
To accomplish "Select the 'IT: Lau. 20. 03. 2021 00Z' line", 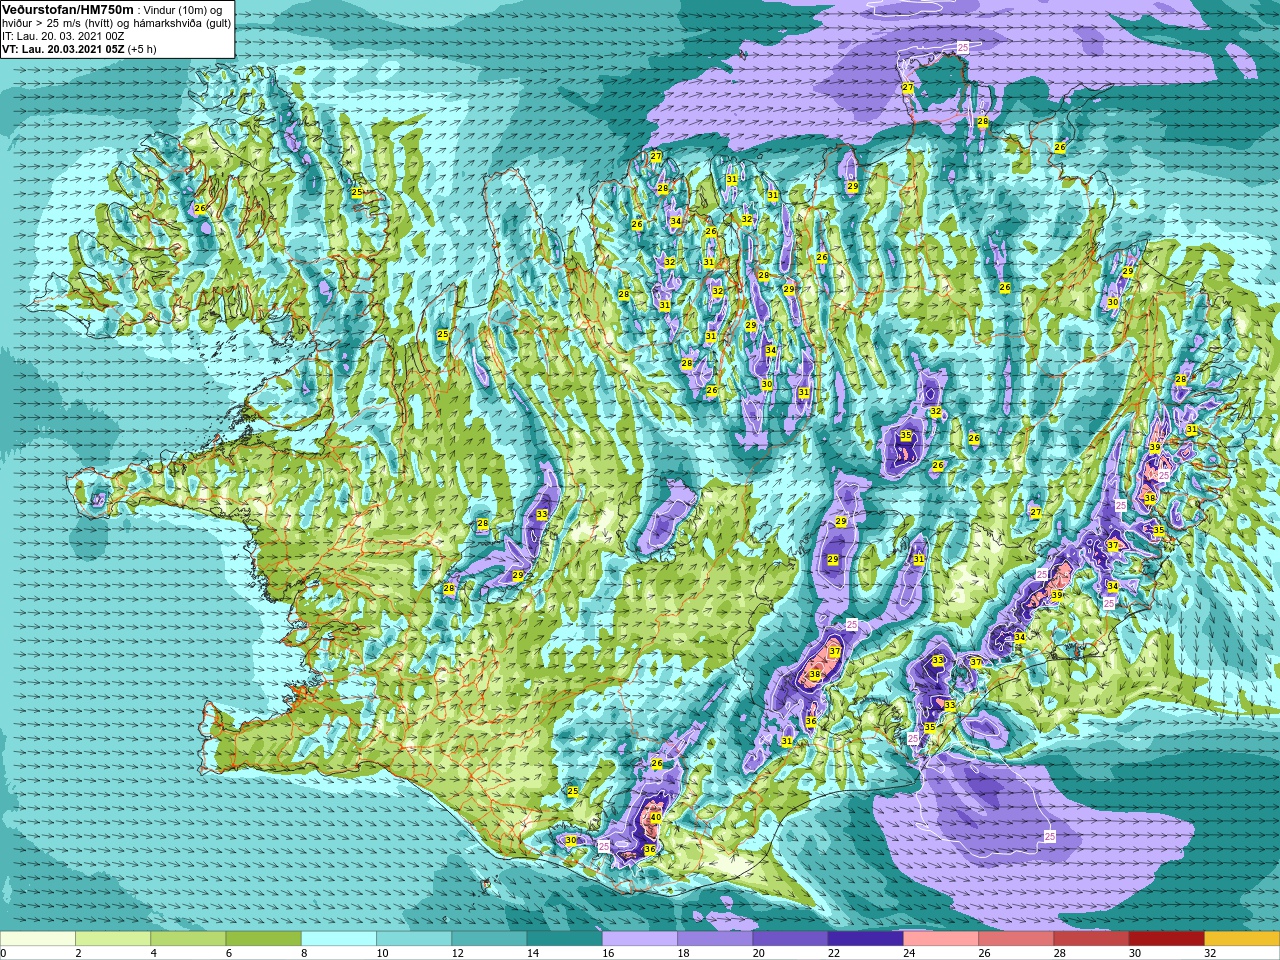I will [x=63, y=35].
